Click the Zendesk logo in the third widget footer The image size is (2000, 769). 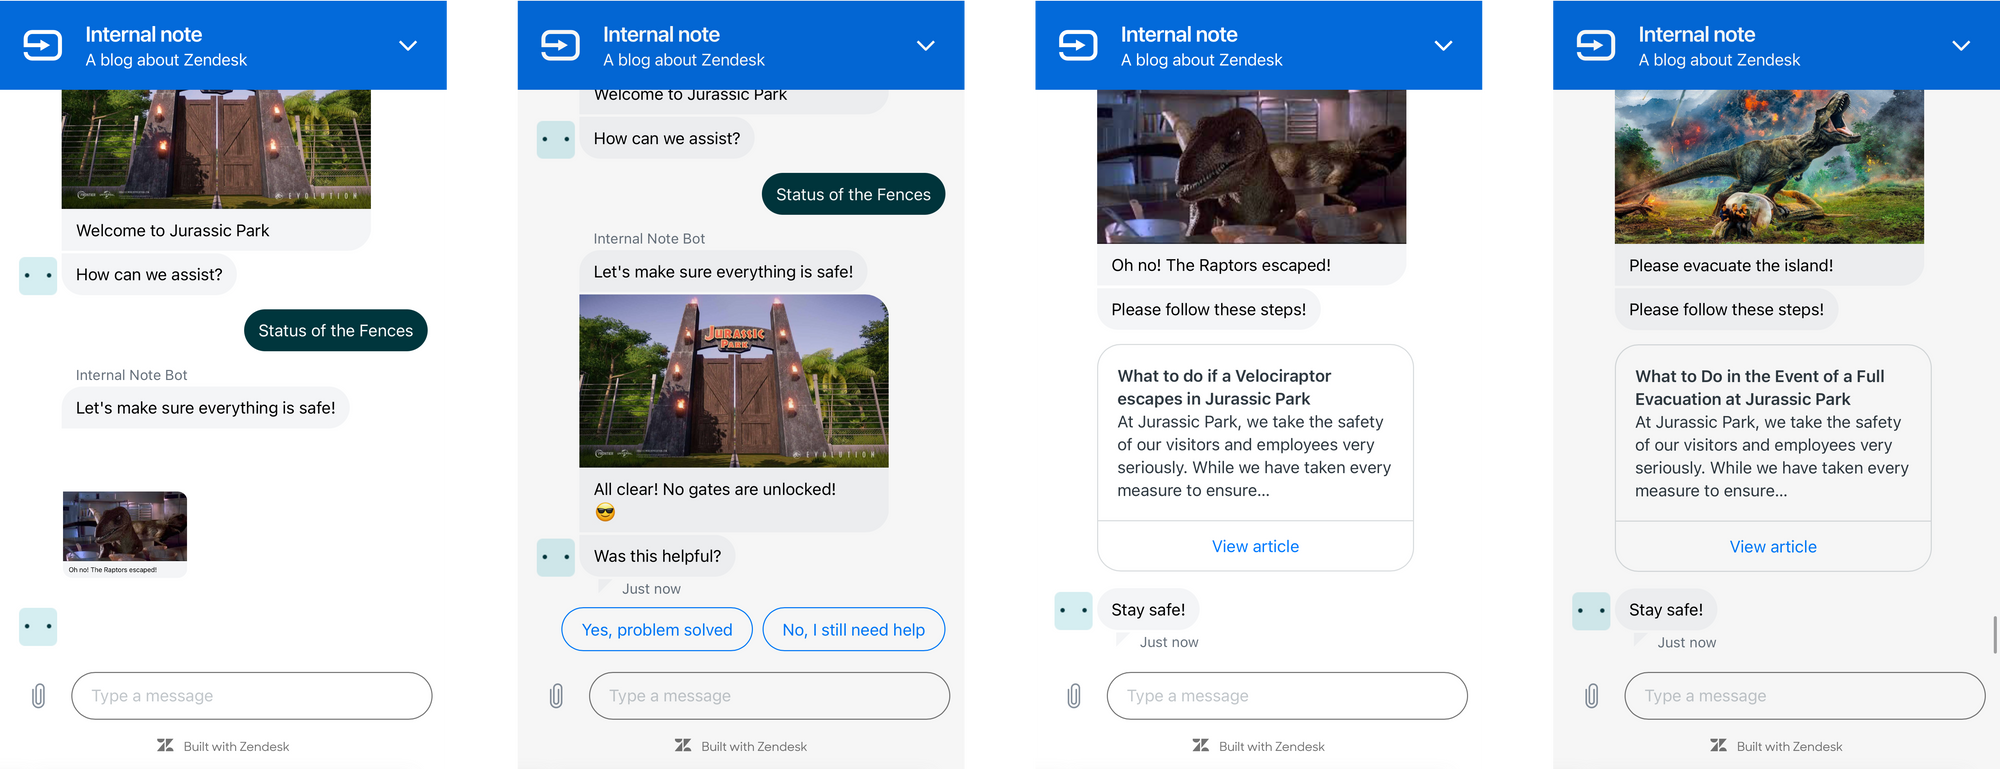[x=1201, y=745]
